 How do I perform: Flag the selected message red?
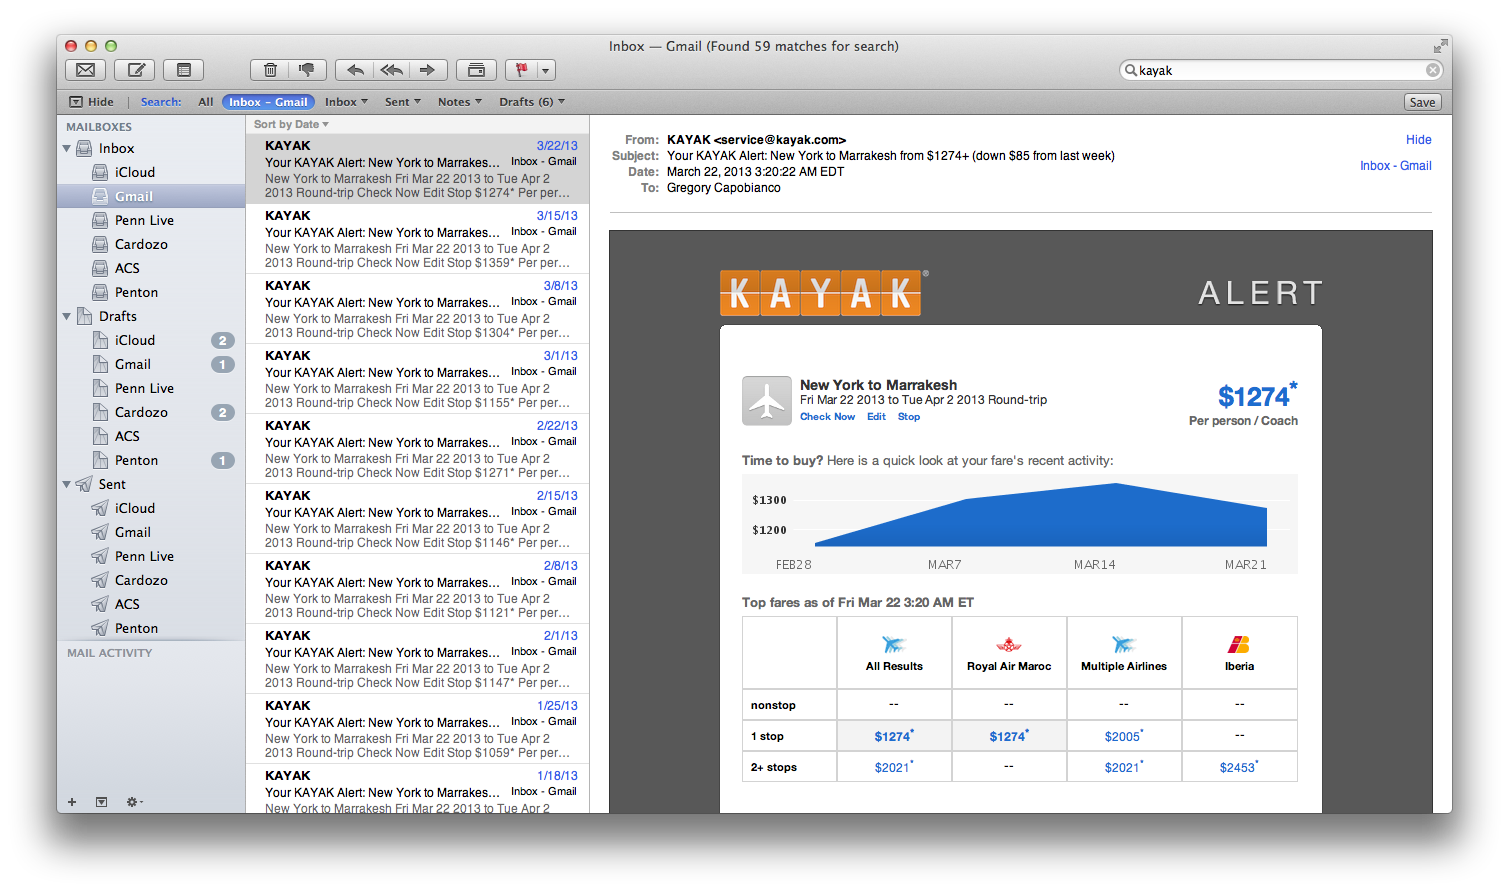521,70
